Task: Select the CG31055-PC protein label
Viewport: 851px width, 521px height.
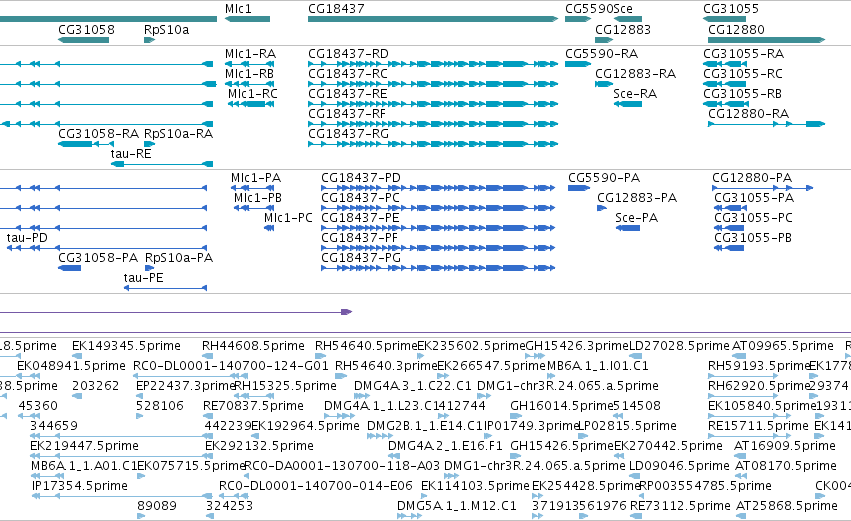Action: click(753, 218)
